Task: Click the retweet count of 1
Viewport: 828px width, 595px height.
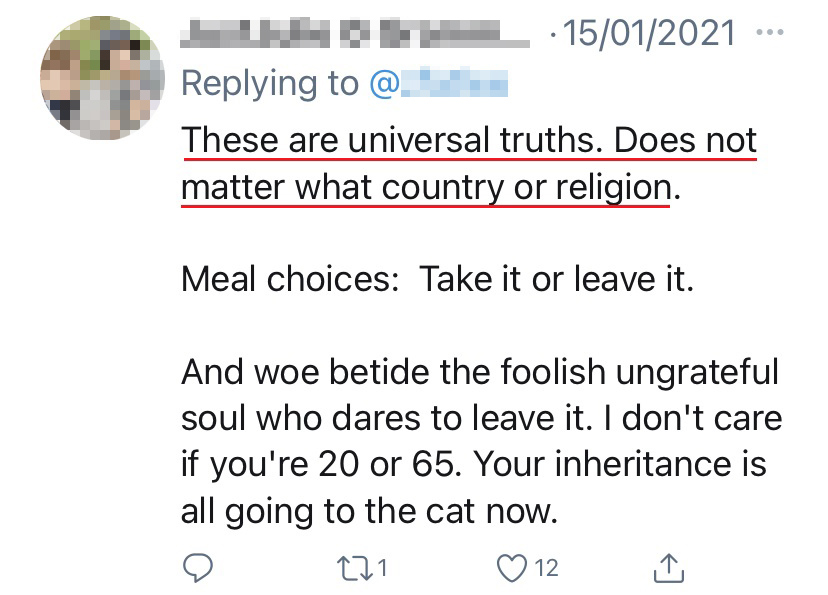Action: click(x=383, y=569)
